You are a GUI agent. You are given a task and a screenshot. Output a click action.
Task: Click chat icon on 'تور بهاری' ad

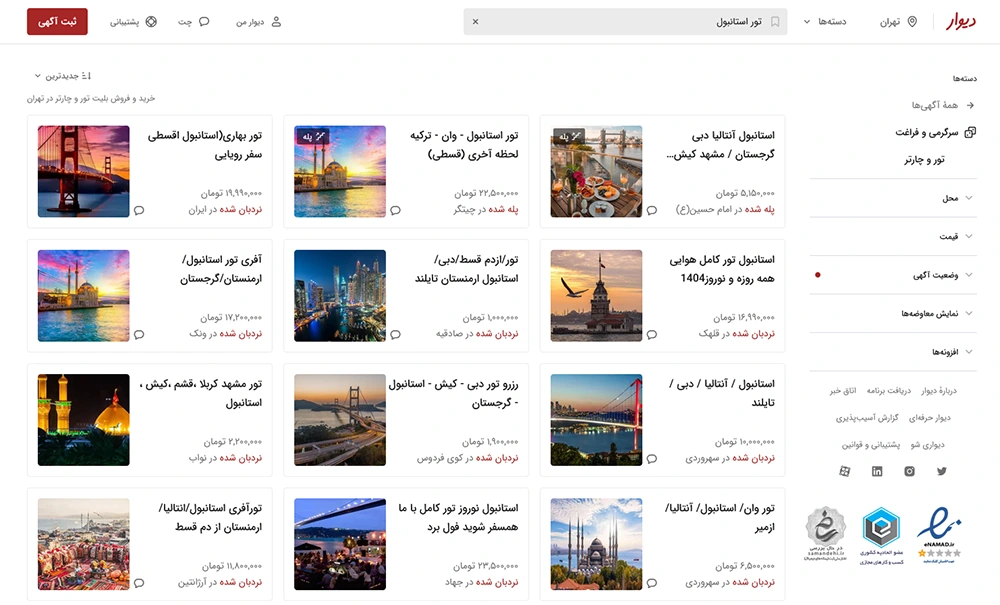pos(139,210)
